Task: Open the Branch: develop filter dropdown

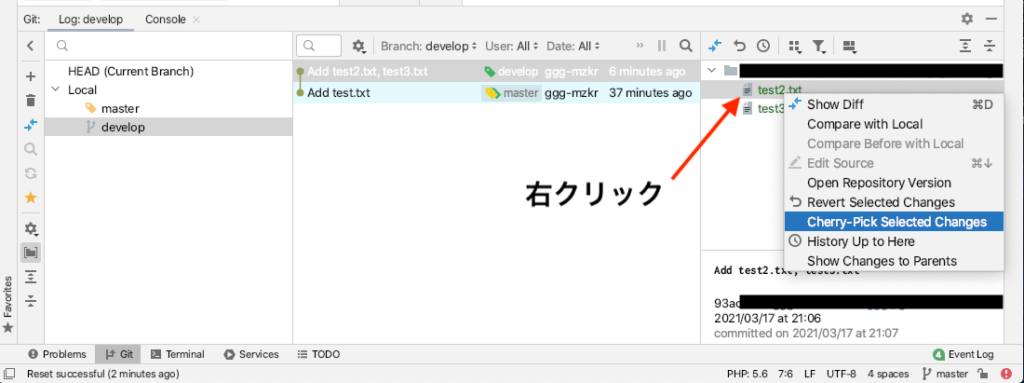Action: [x=429, y=46]
